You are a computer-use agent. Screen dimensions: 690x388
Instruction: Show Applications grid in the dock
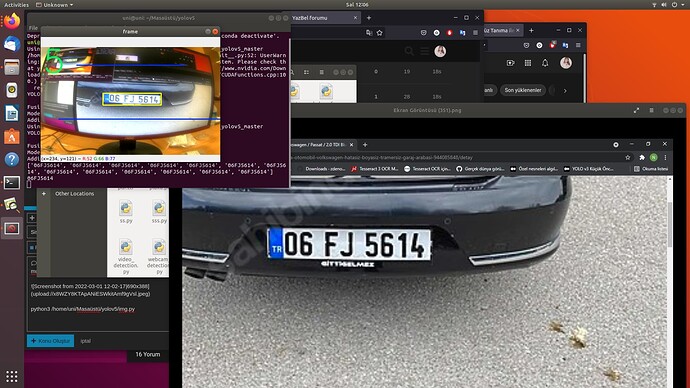point(12,376)
